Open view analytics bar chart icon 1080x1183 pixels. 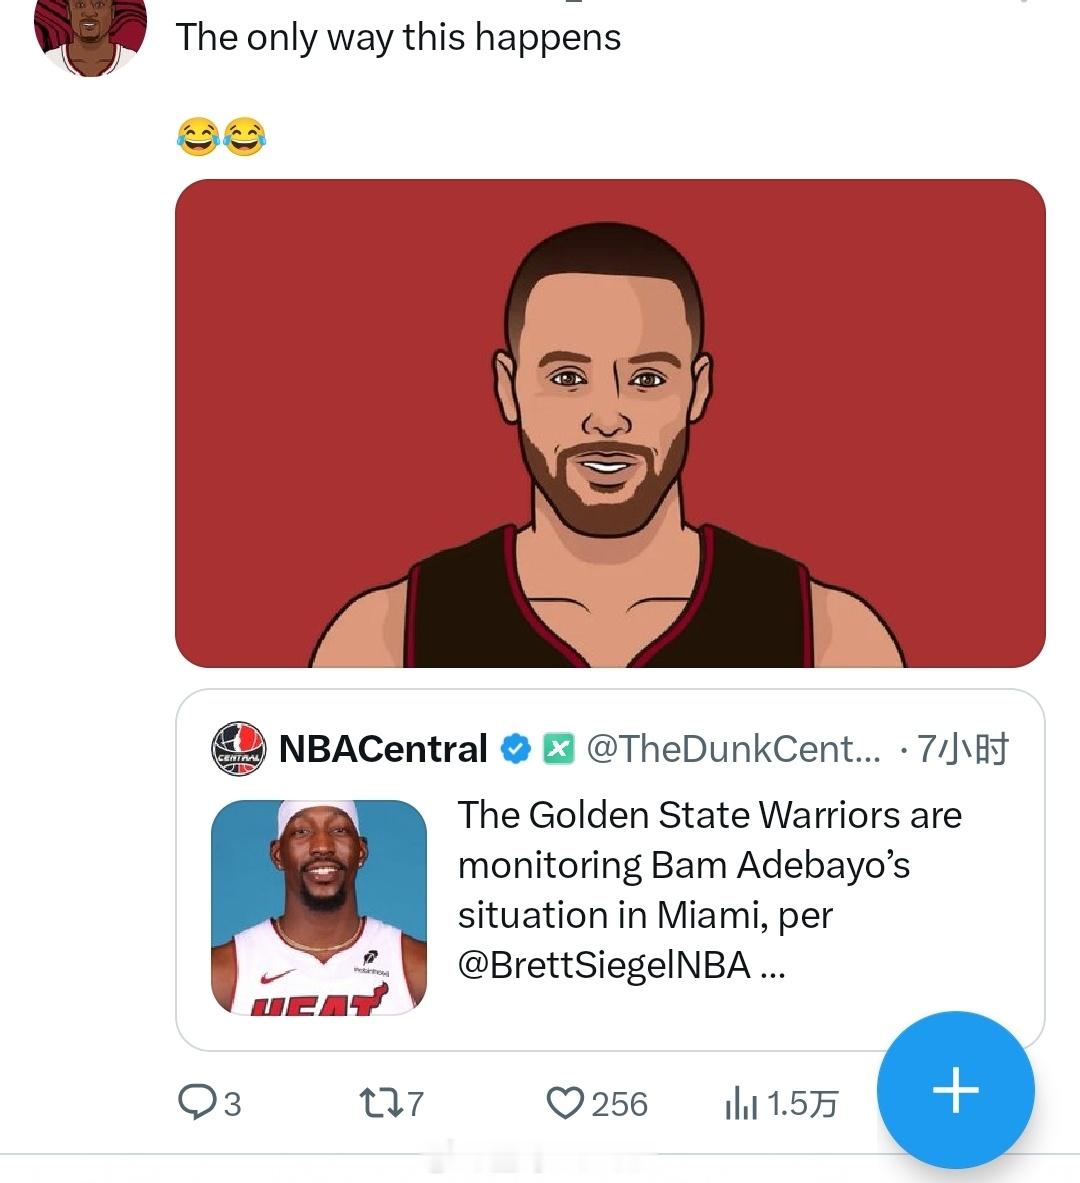point(740,1104)
